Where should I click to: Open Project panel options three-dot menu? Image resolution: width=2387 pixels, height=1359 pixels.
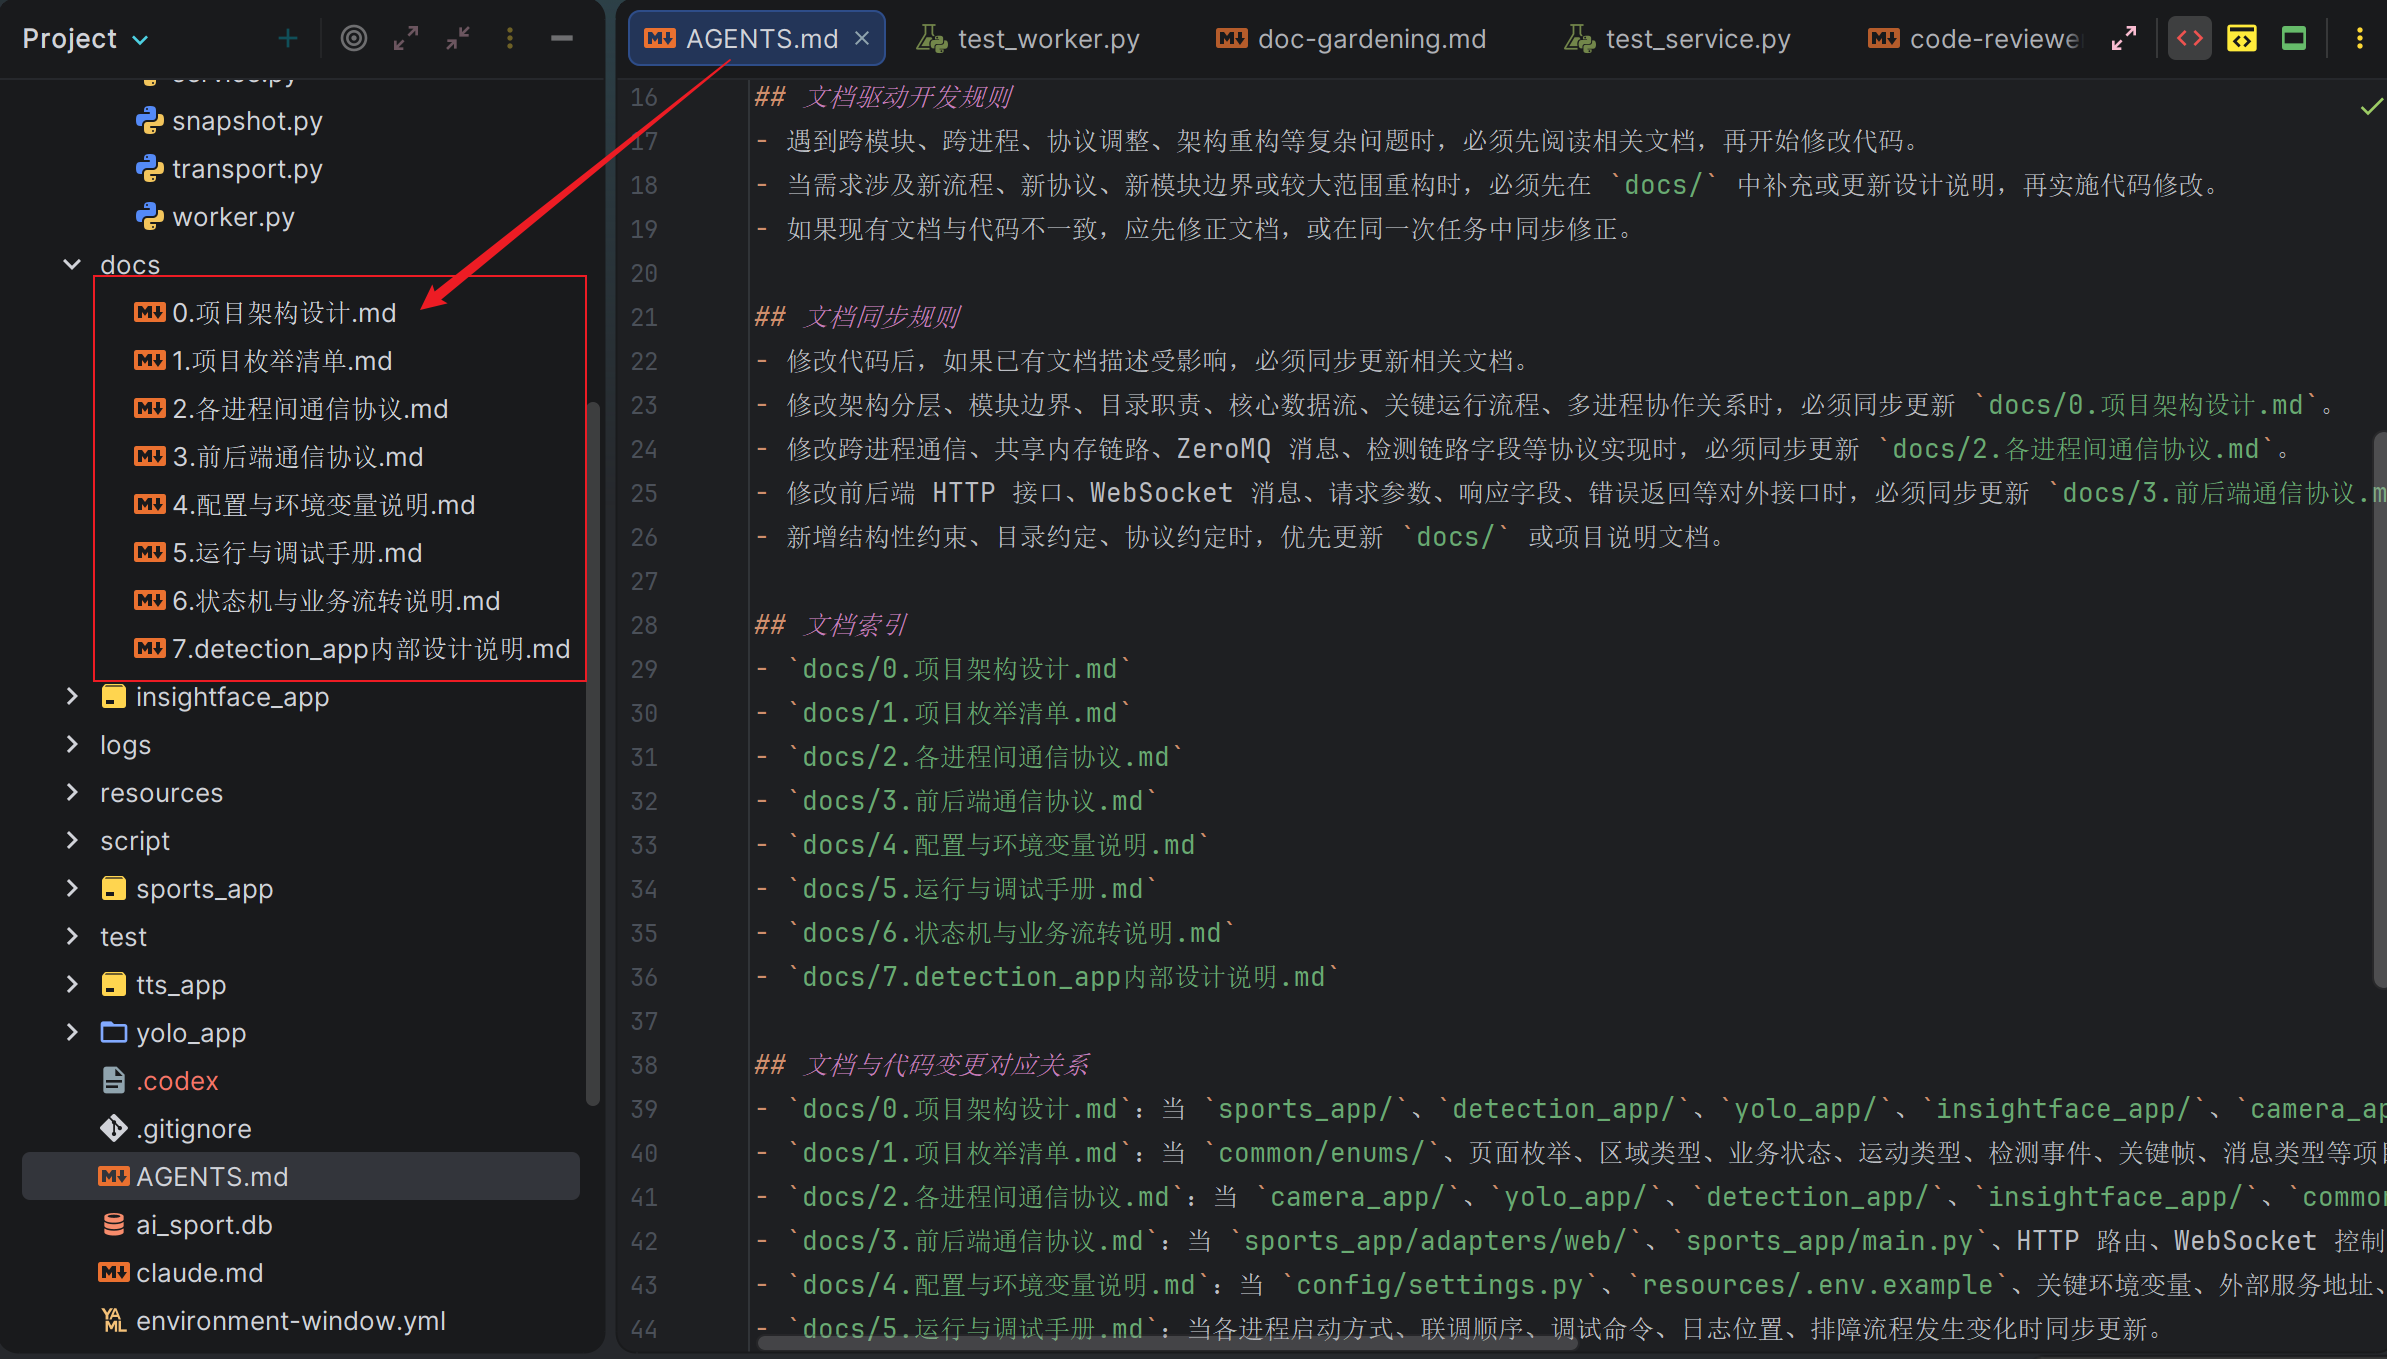point(510,39)
